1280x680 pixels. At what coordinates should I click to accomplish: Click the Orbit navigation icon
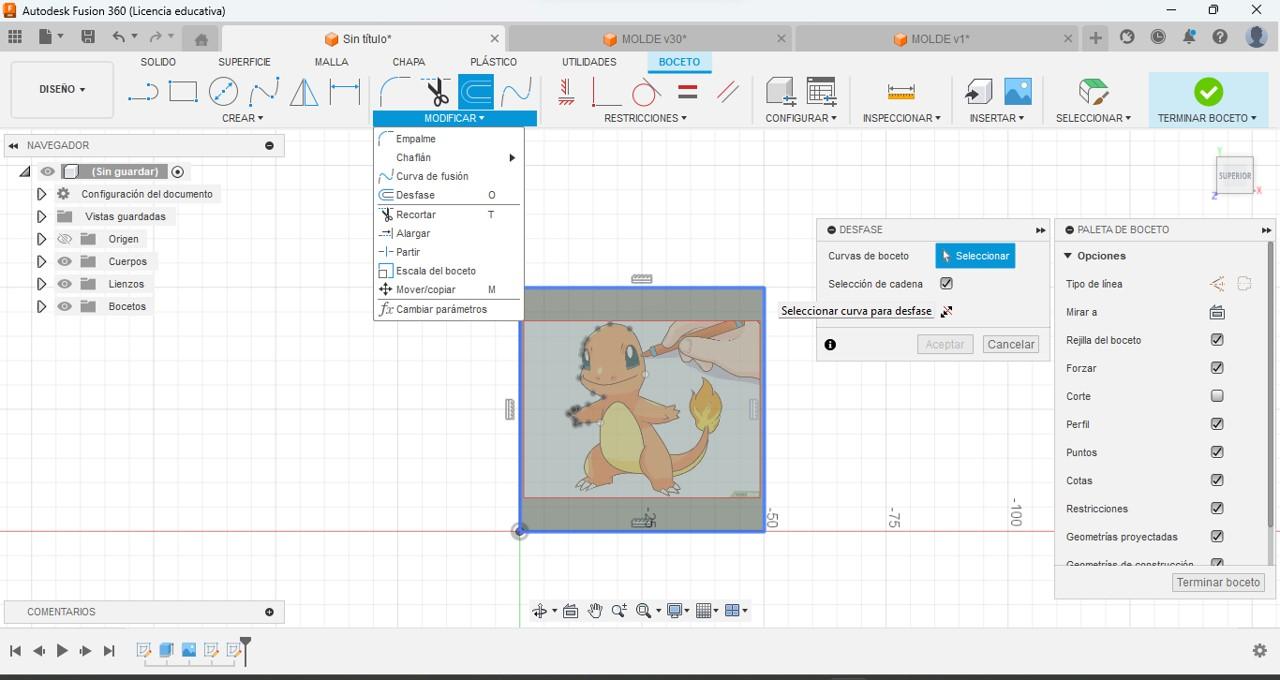[x=540, y=611]
